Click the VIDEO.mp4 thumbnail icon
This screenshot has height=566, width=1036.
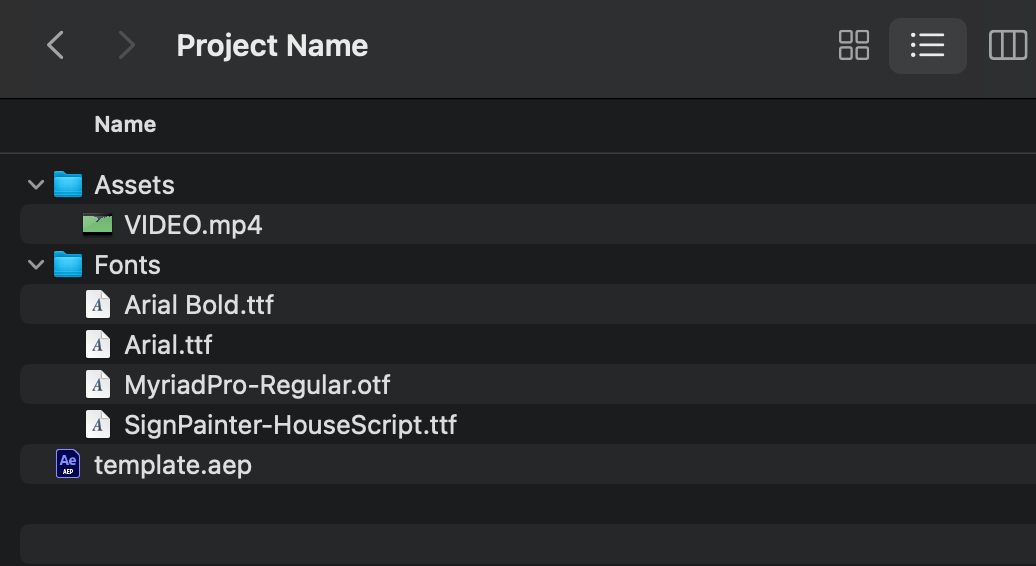[97, 225]
